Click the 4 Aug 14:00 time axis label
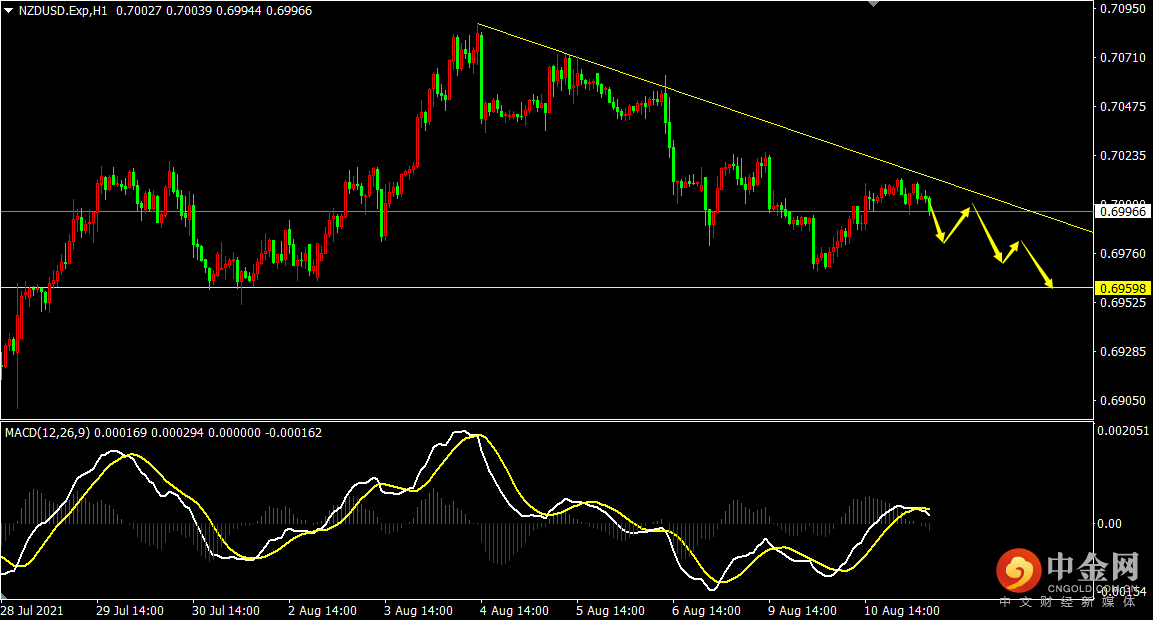Image resolution: width=1153 pixels, height=620 pixels. point(514,610)
